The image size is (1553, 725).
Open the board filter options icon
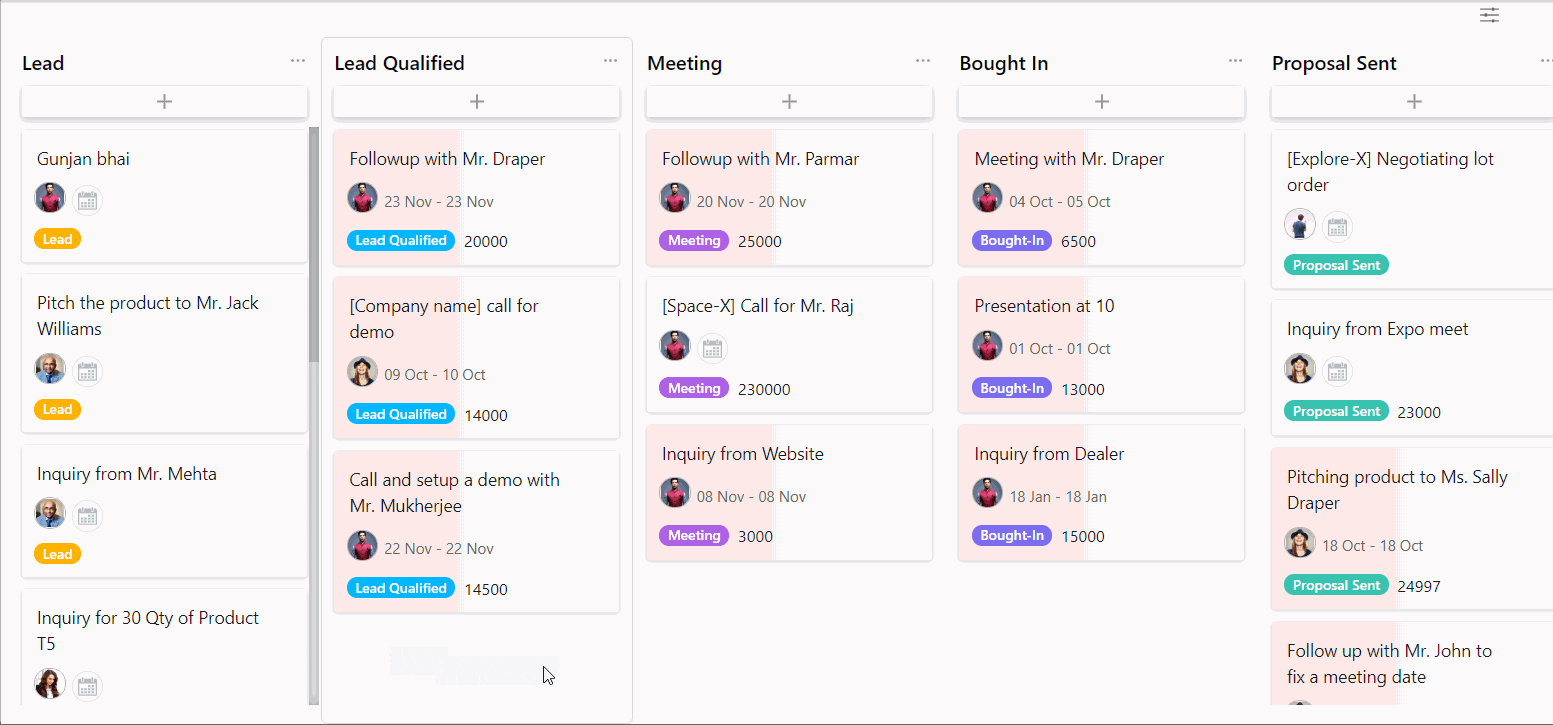click(x=1489, y=15)
